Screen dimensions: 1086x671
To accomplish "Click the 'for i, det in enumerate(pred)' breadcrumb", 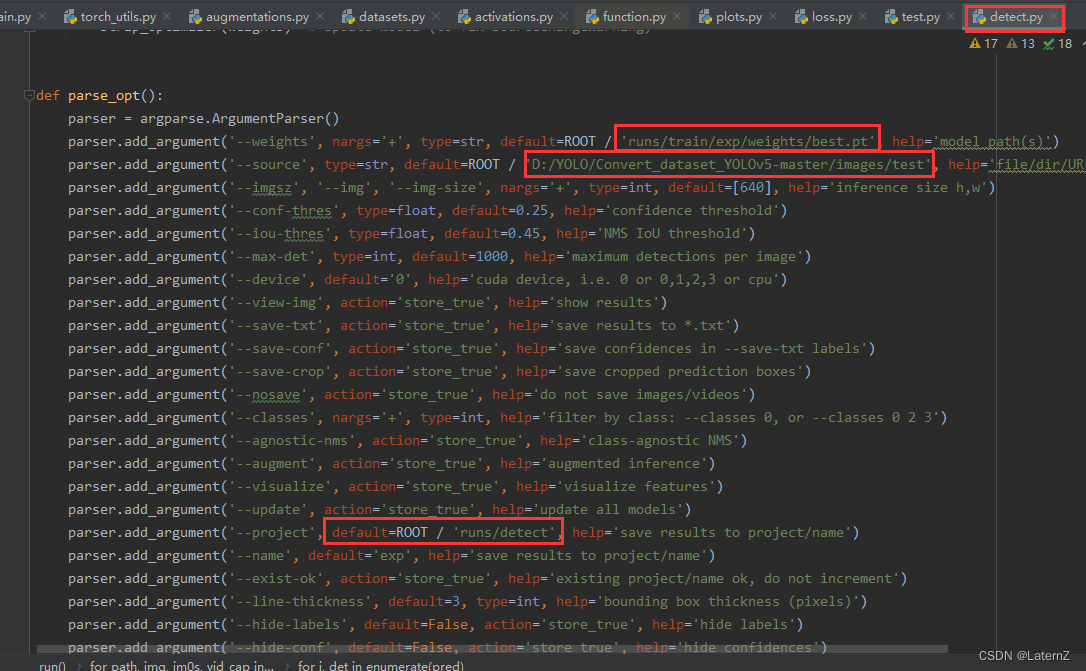I will 380,665.
